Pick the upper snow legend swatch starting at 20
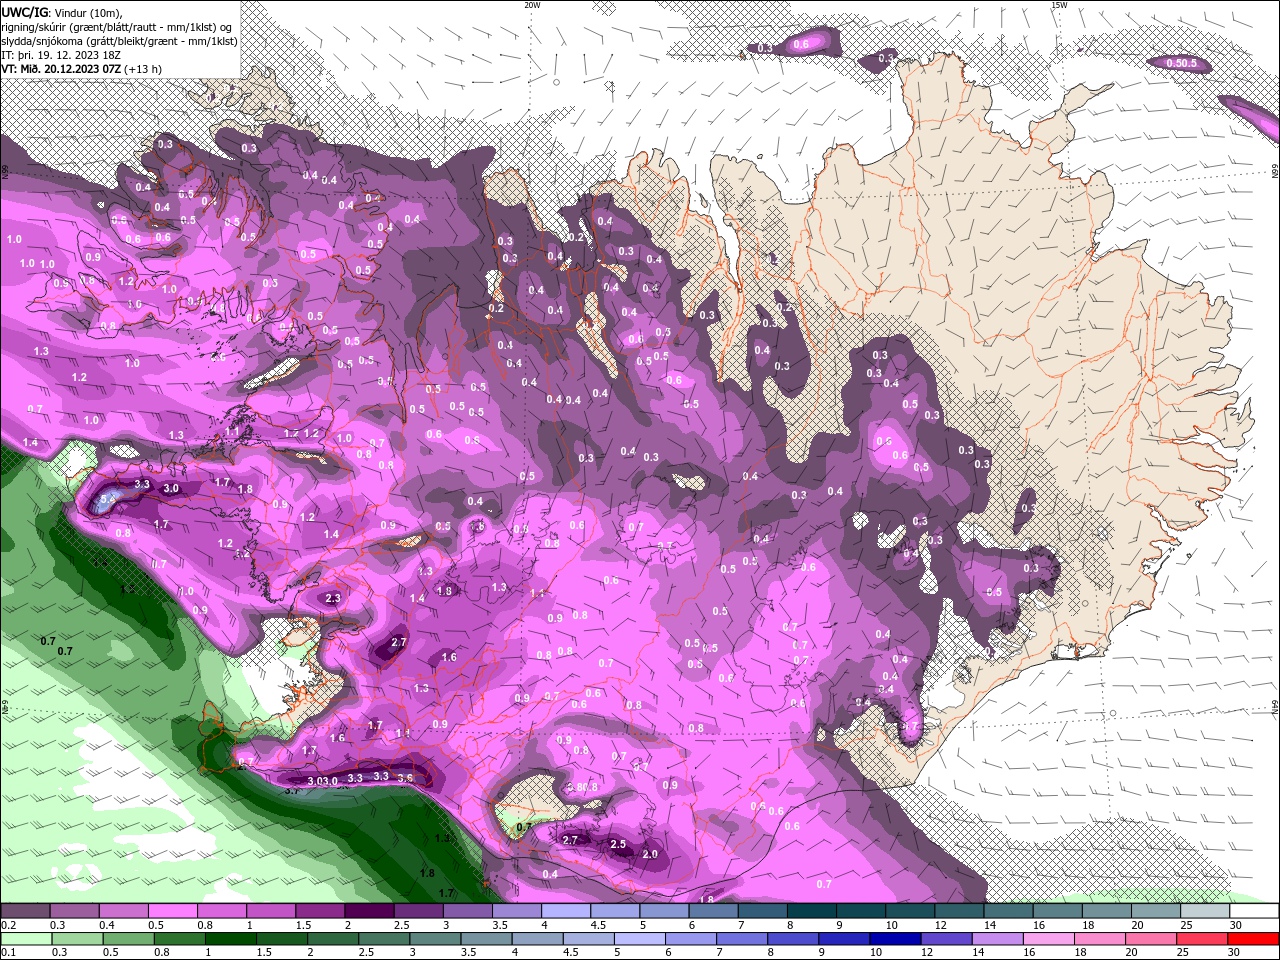The height and width of the screenshot is (960, 1280). pyautogui.click(x=1155, y=911)
